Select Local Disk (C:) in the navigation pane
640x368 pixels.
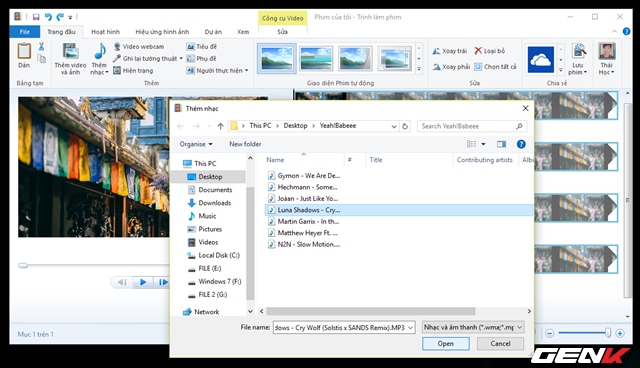219,255
